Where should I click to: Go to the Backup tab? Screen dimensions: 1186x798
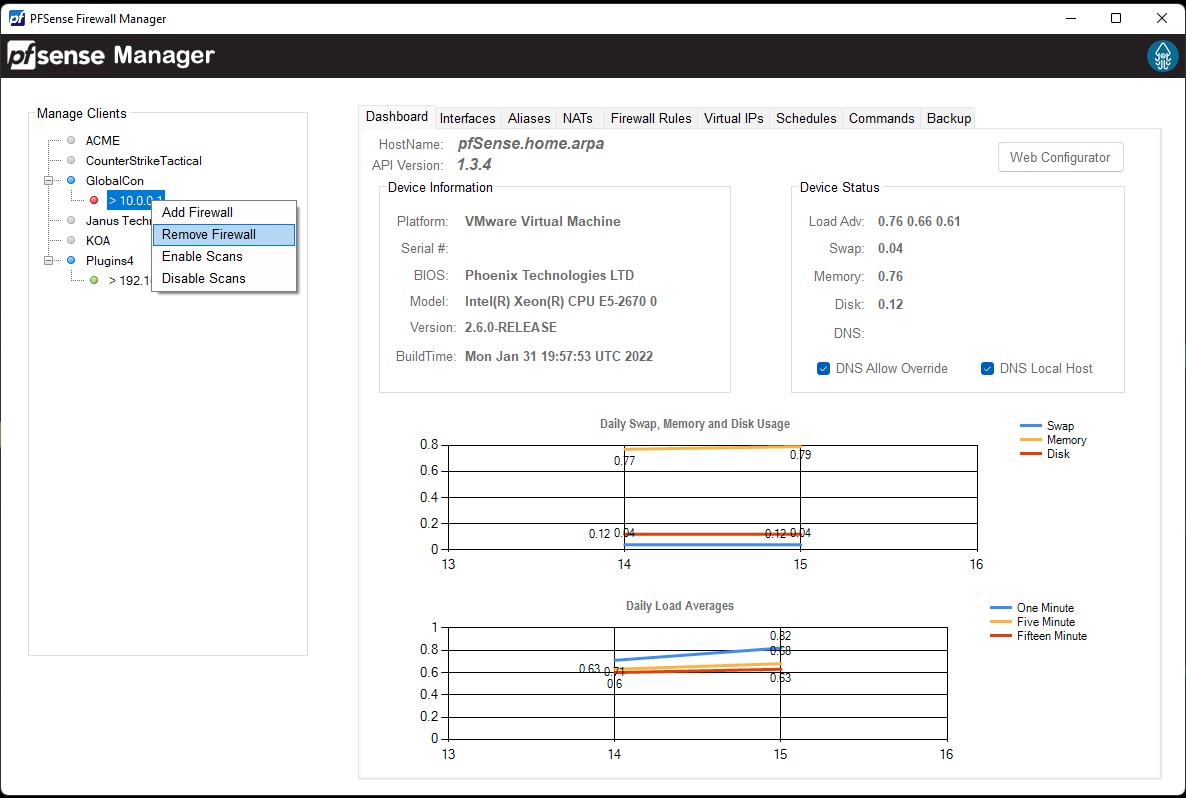point(948,118)
